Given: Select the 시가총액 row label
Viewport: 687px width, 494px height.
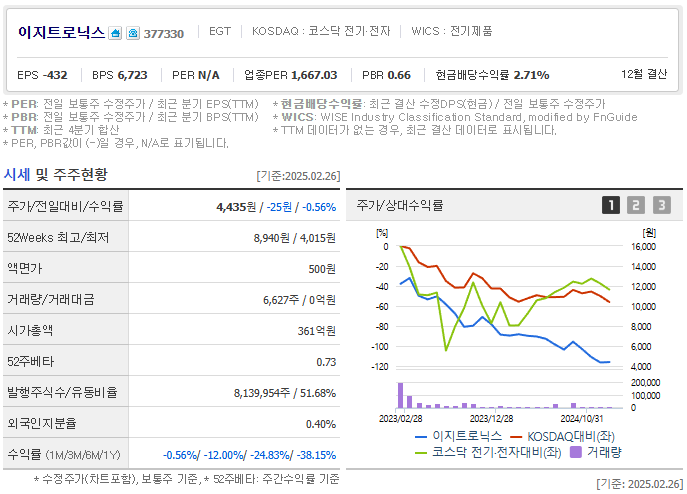Looking at the screenshot, I should pyautogui.click(x=30, y=331).
